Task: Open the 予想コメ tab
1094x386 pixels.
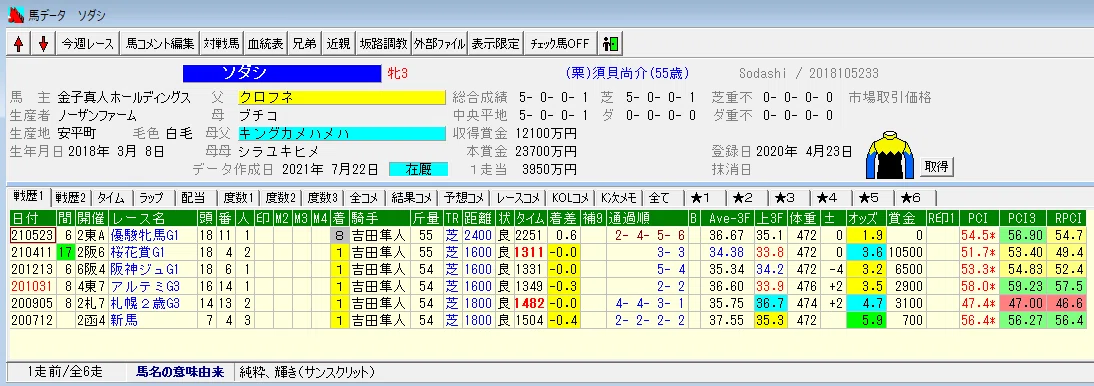Action: click(x=464, y=198)
